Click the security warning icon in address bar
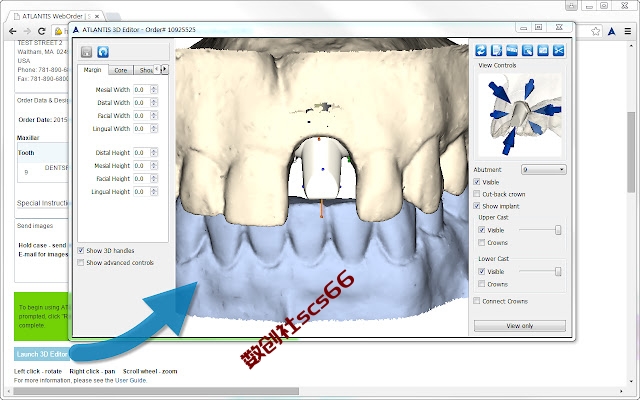This screenshot has height=400, width=640. pyautogui.click(x=59, y=31)
